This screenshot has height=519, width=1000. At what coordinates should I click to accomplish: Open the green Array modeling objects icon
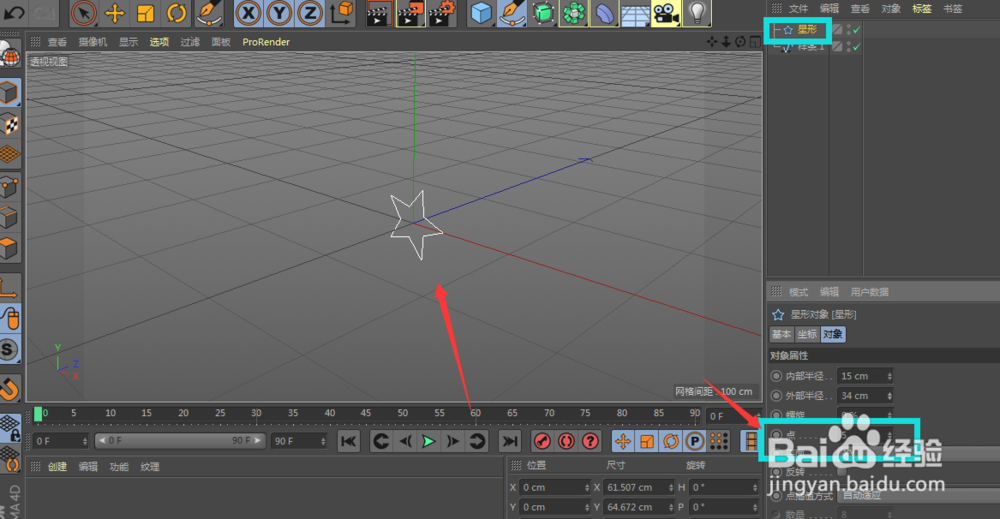click(573, 13)
